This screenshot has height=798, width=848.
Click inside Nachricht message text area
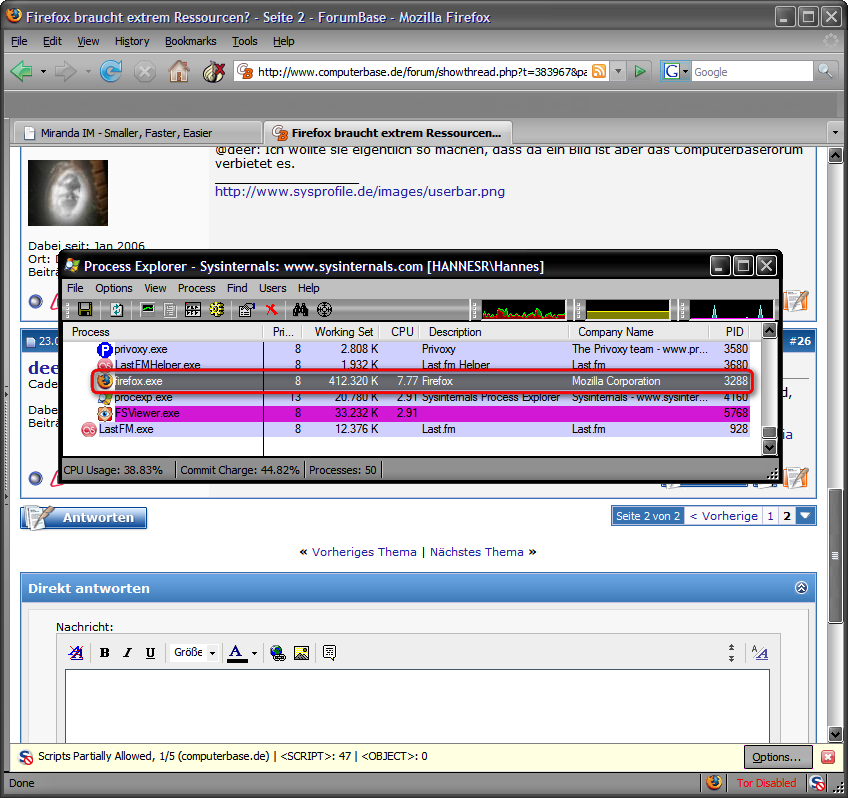point(417,706)
